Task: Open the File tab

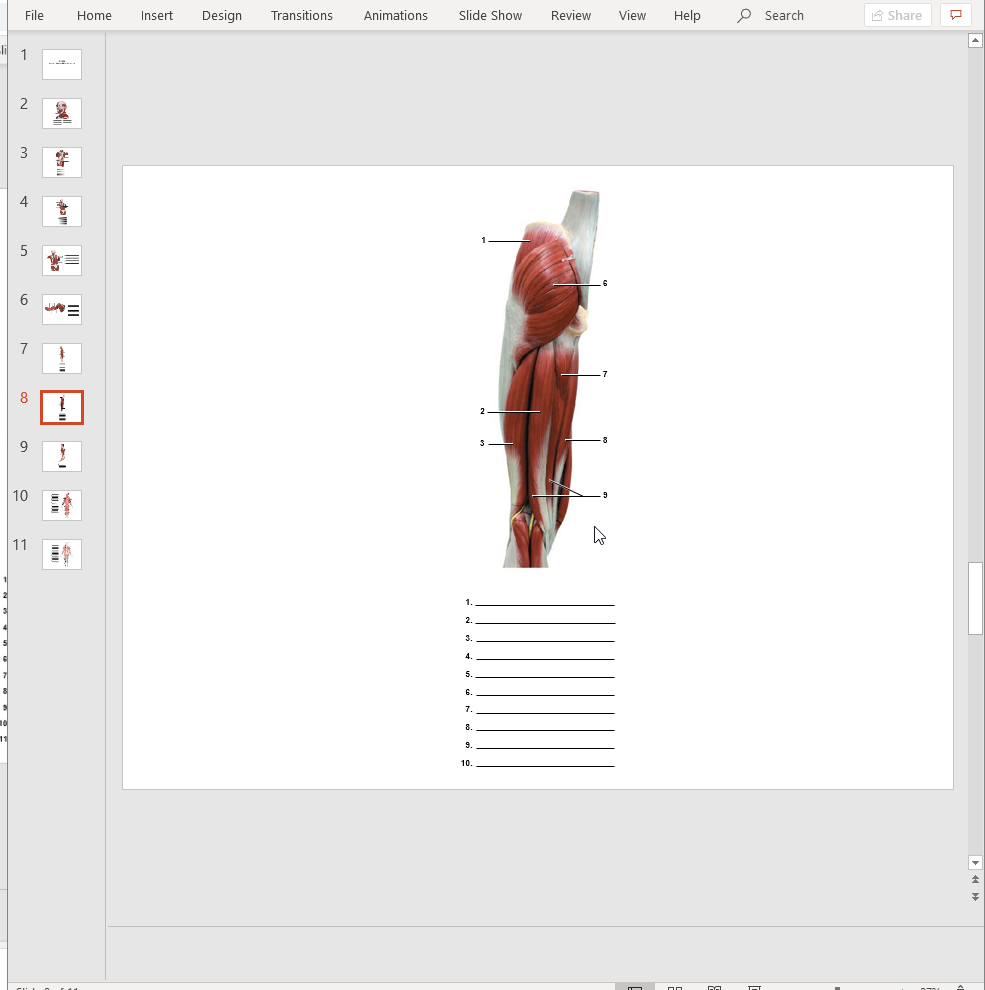Action: 34,15
